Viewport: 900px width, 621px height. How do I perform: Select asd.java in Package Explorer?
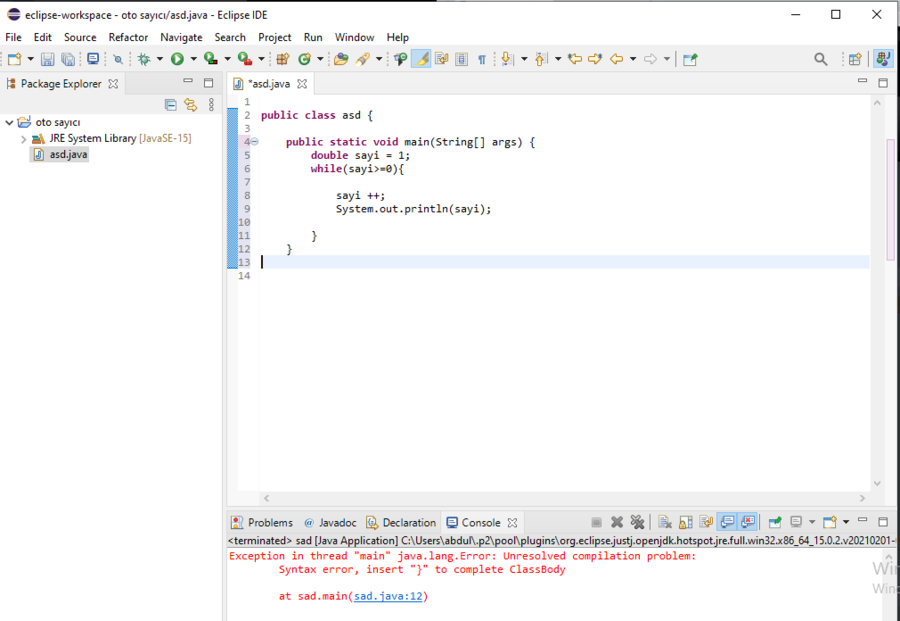(x=68, y=155)
